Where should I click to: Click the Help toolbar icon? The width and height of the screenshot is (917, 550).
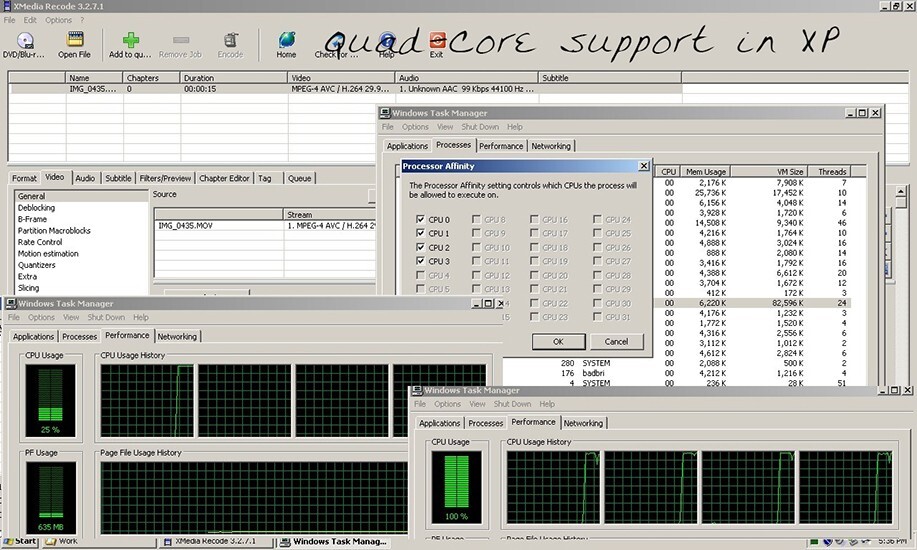[387, 41]
